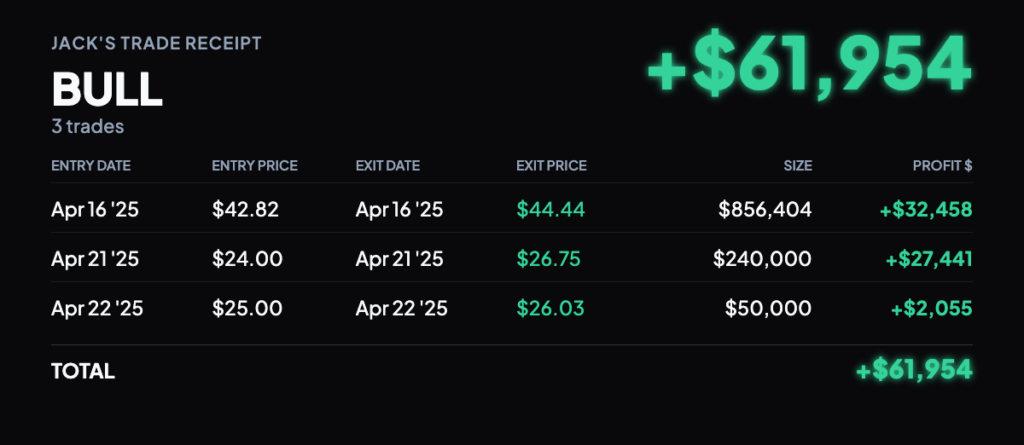Click the $856,404 trade size value

coord(765,209)
